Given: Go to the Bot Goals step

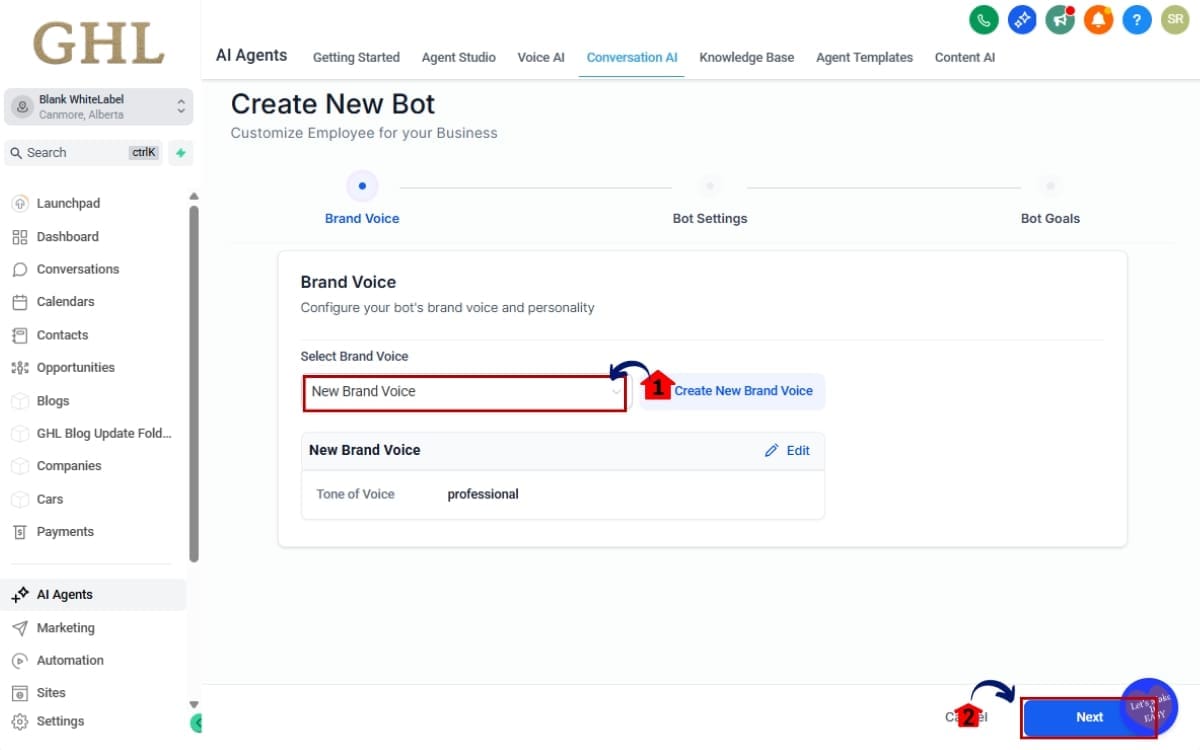Looking at the screenshot, I should [1049, 187].
